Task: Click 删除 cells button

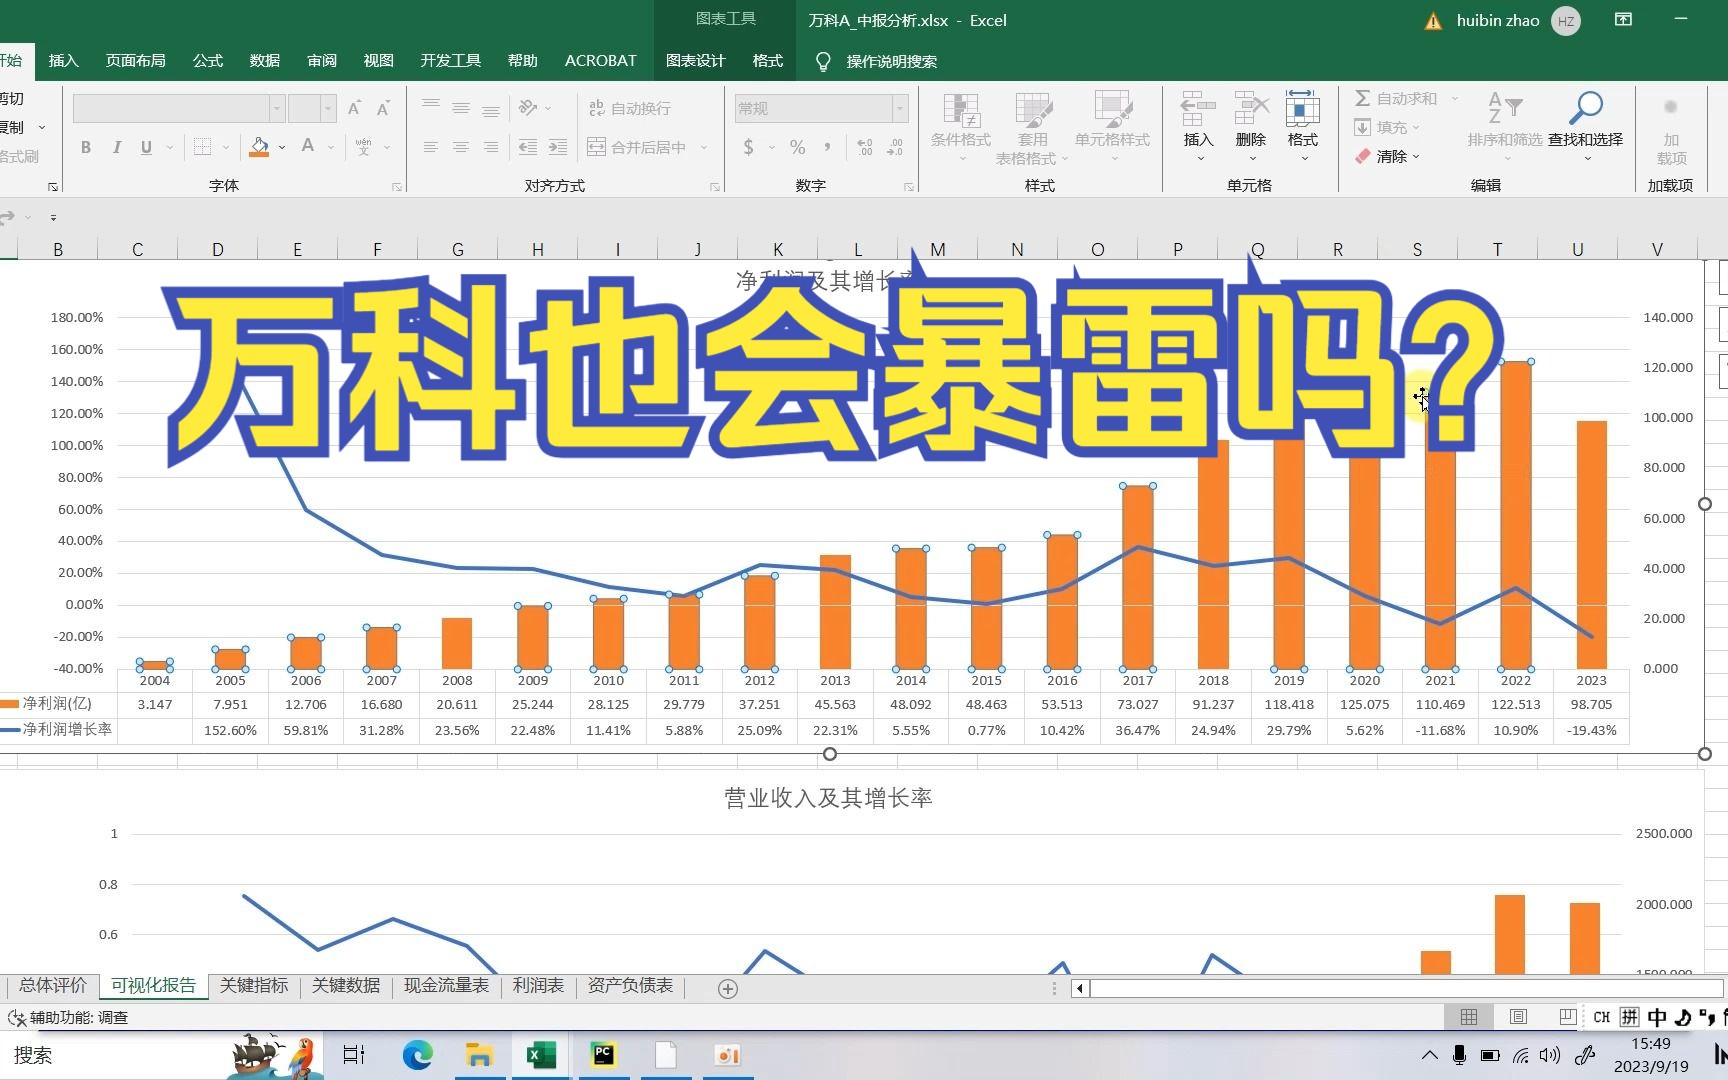Action: [x=1250, y=127]
